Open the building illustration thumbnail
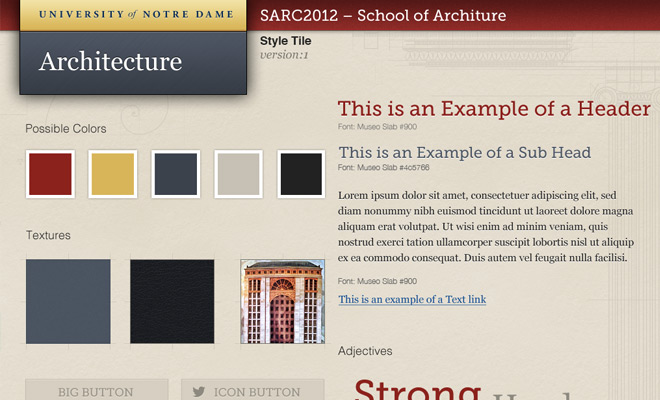 tap(282, 301)
